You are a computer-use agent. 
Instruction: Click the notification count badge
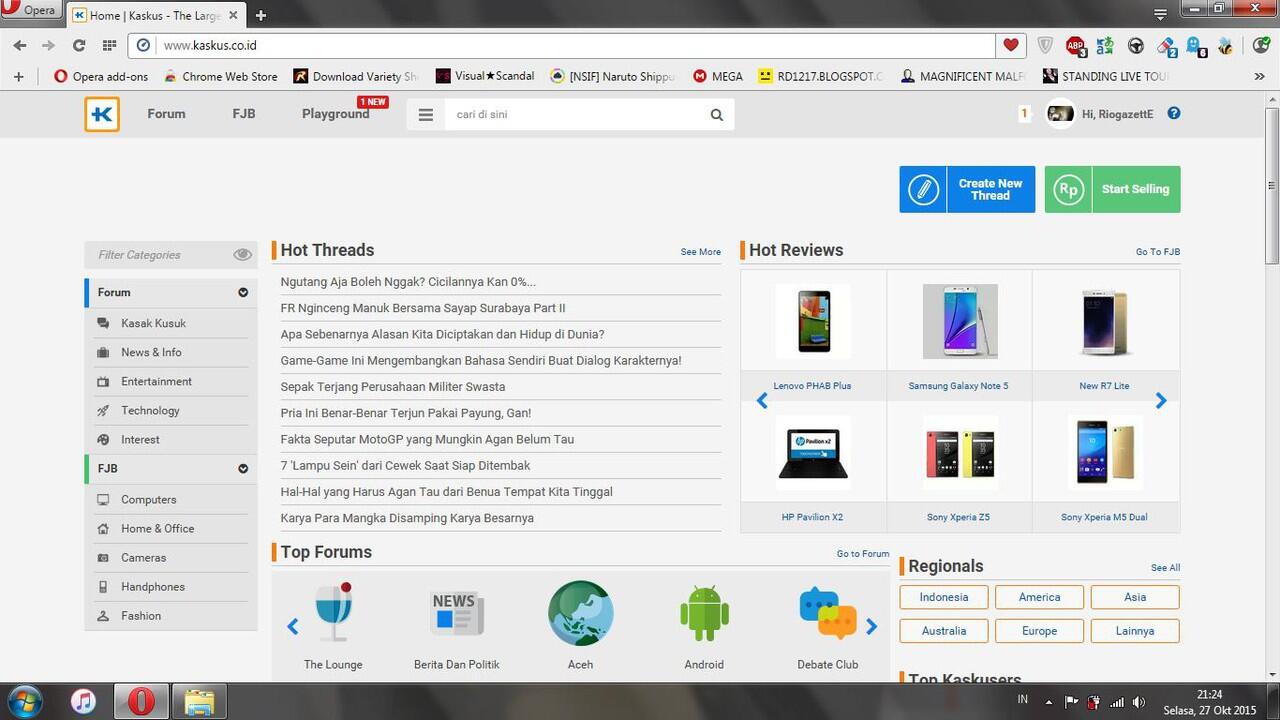[1024, 114]
